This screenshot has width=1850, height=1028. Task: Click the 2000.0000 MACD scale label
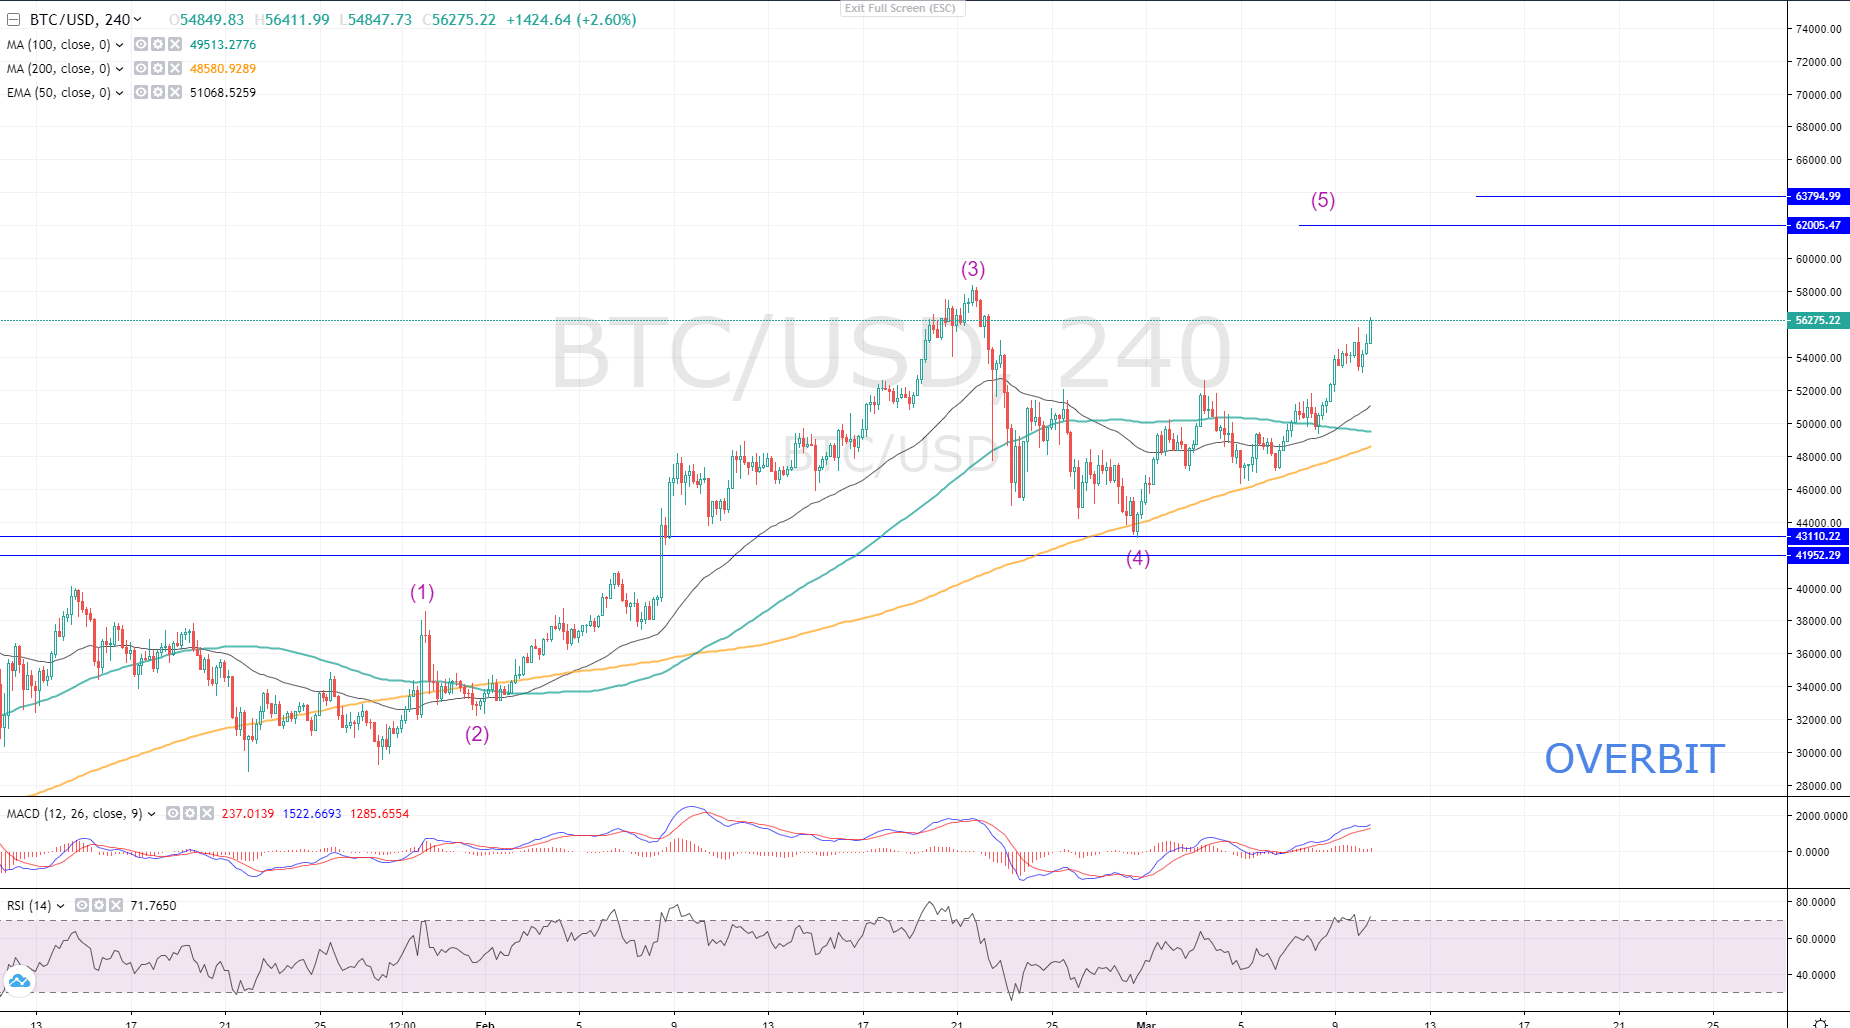pos(1822,816)
